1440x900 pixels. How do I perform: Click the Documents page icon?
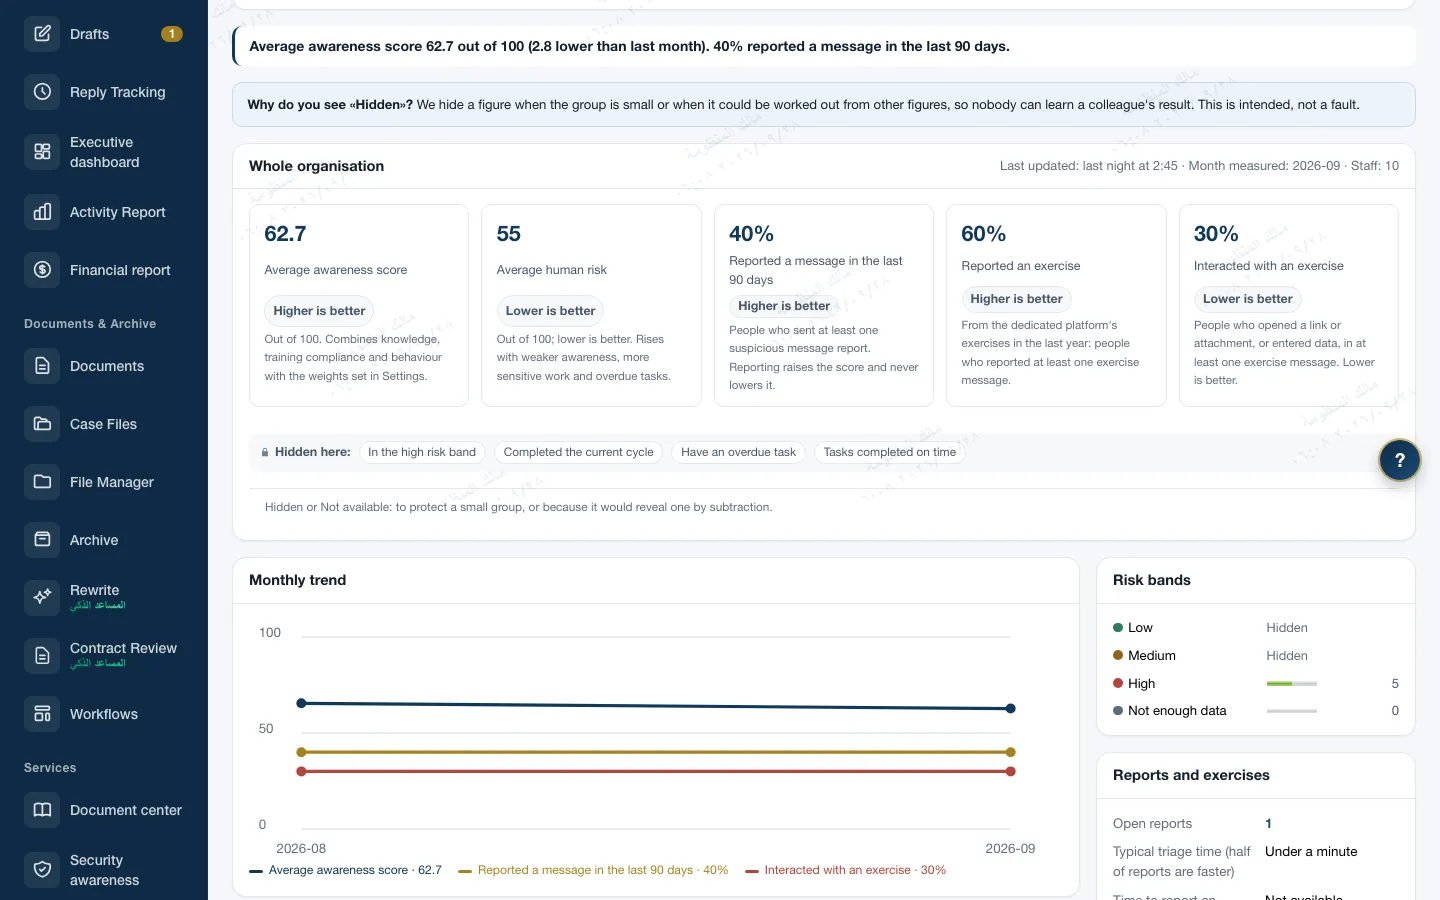click(x=42, y=366)
